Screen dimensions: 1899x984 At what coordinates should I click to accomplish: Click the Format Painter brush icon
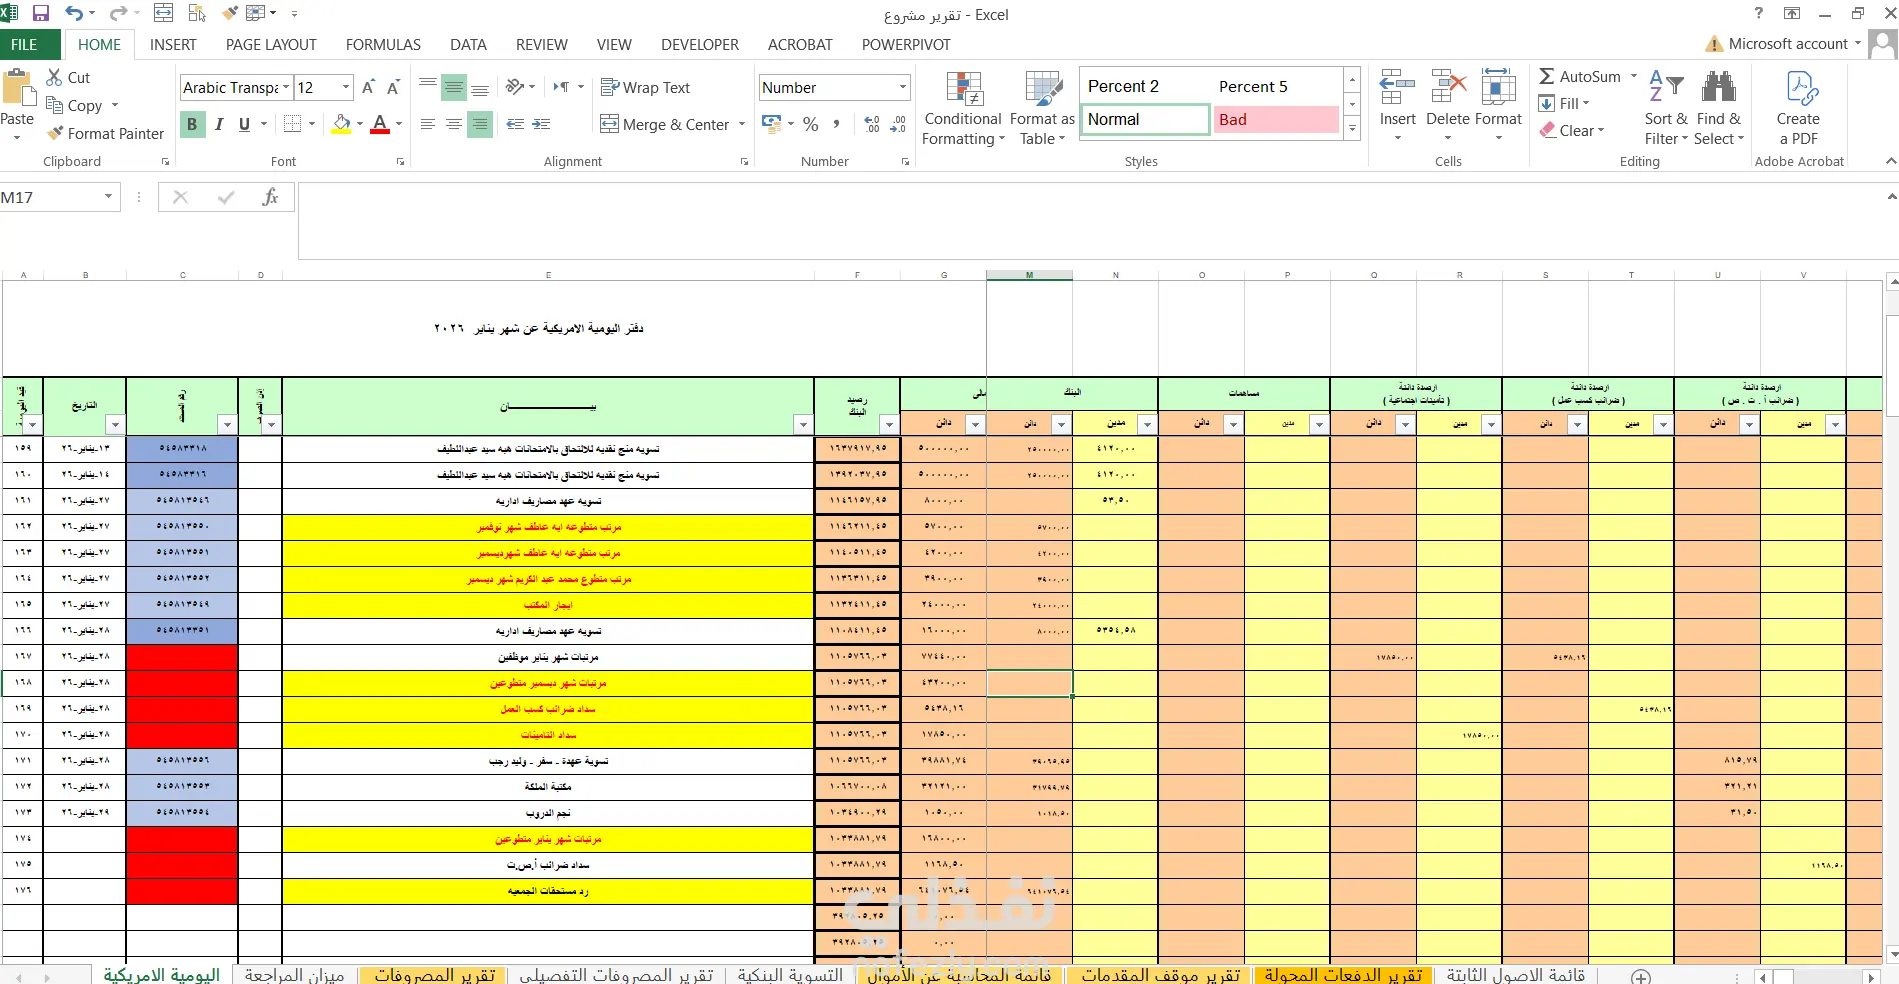pos(56,133)
